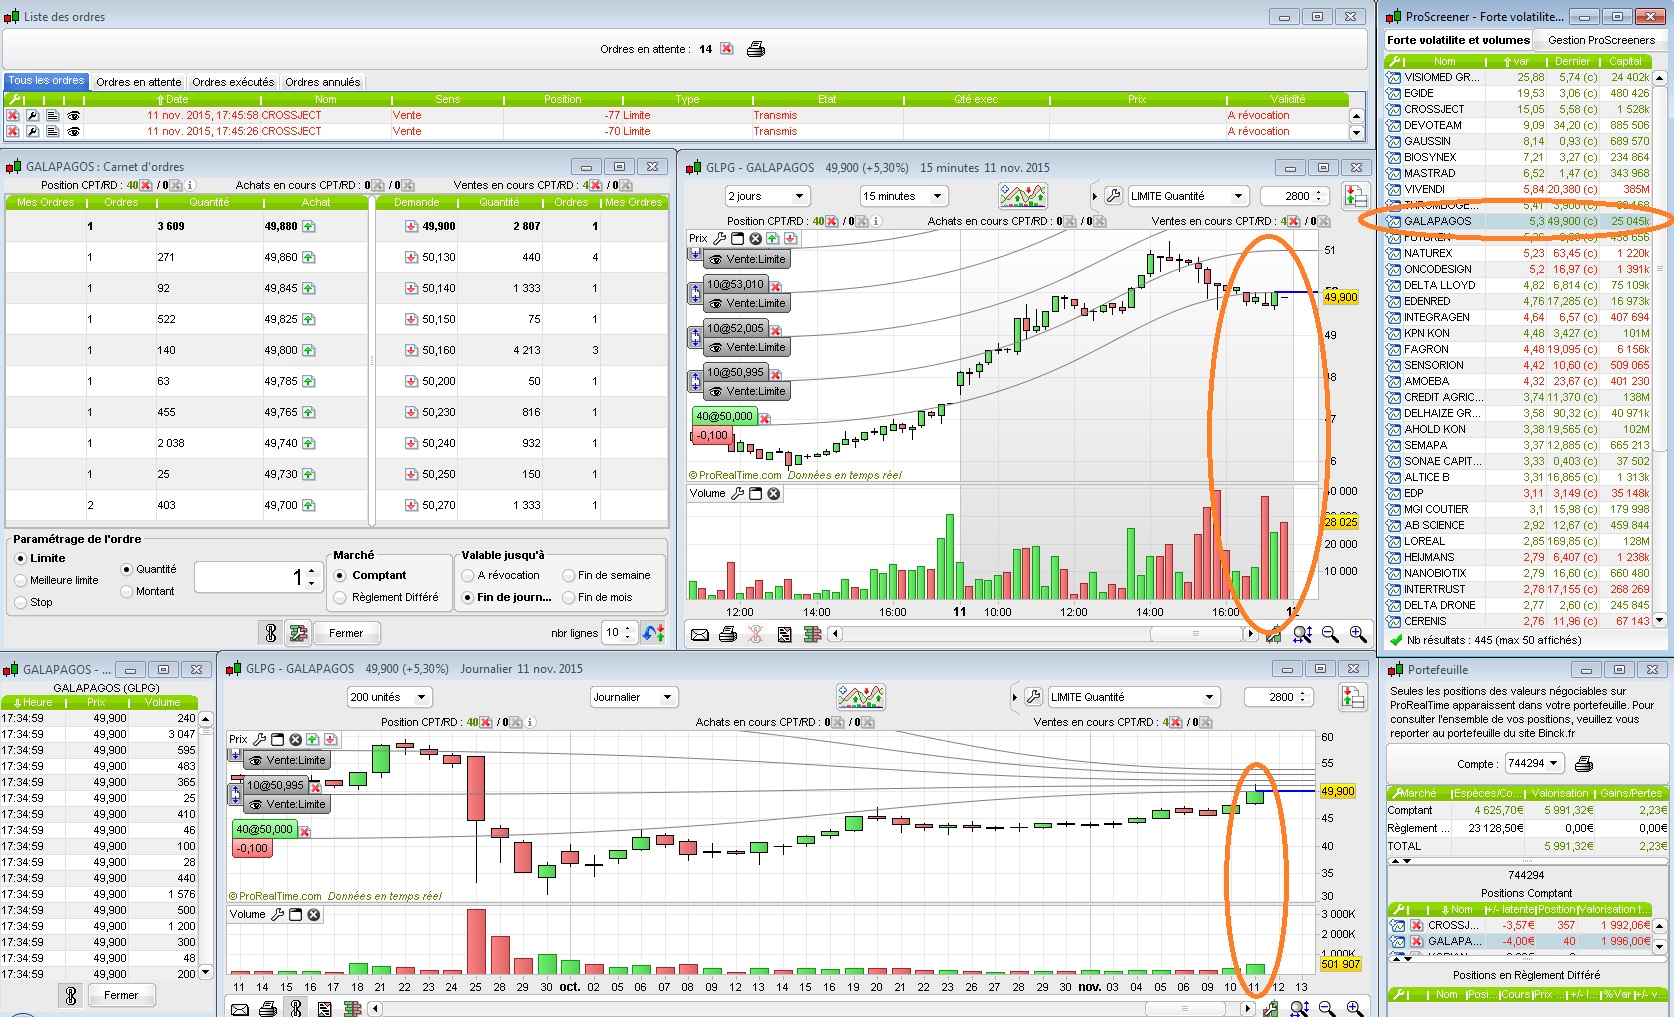Viewport: 1674px width, 1017px height.
Task: Select GALAPAGOS row in ProScreener
Action: pos(1517,221)
